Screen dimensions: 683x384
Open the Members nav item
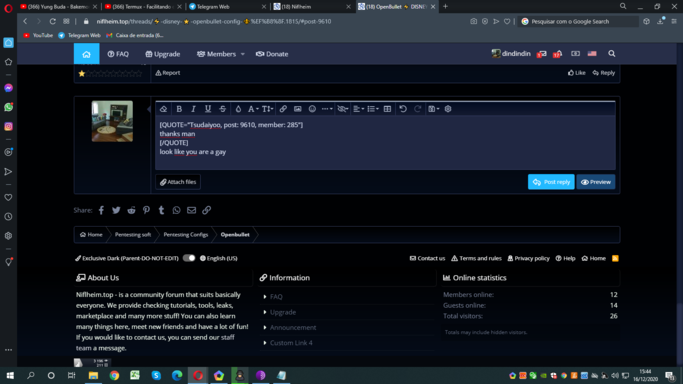[x=216, y=54]
